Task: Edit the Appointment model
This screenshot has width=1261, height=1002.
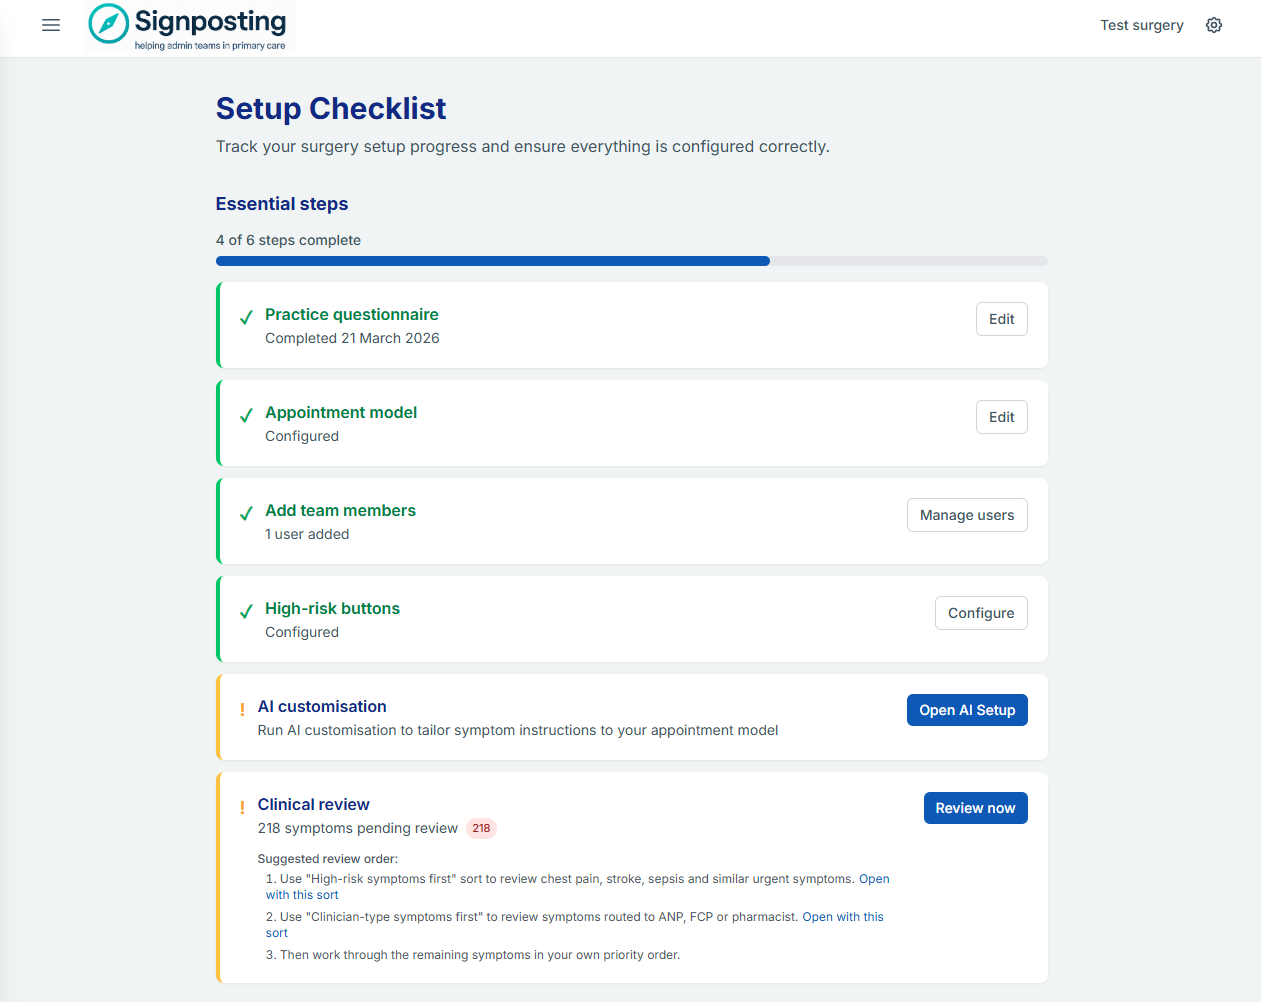Action: (x=1001, y=416)
